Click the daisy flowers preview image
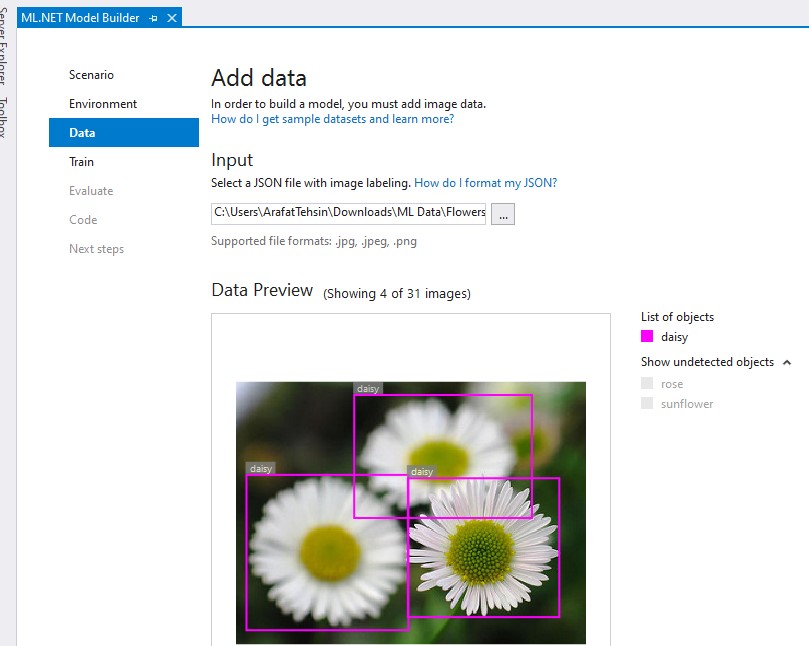The width and height of the screenshot is (809, 646). coord(410,510)
